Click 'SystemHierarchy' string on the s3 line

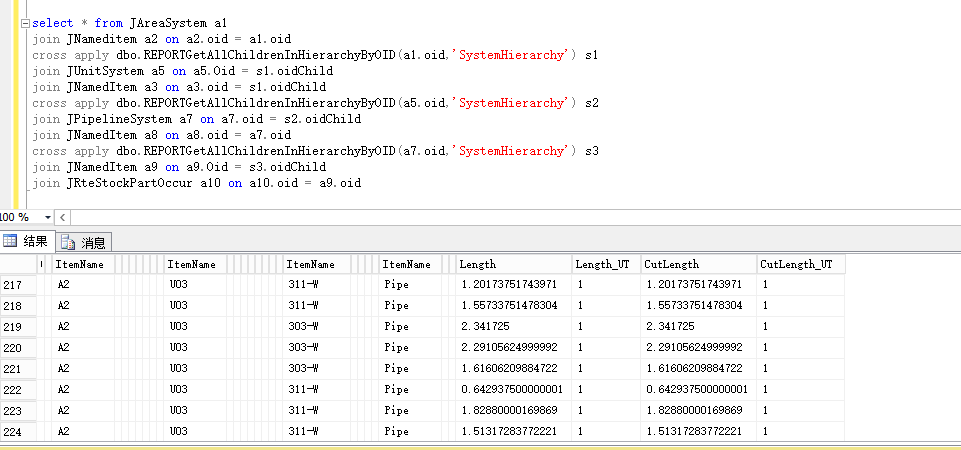(x=512, y=151)
